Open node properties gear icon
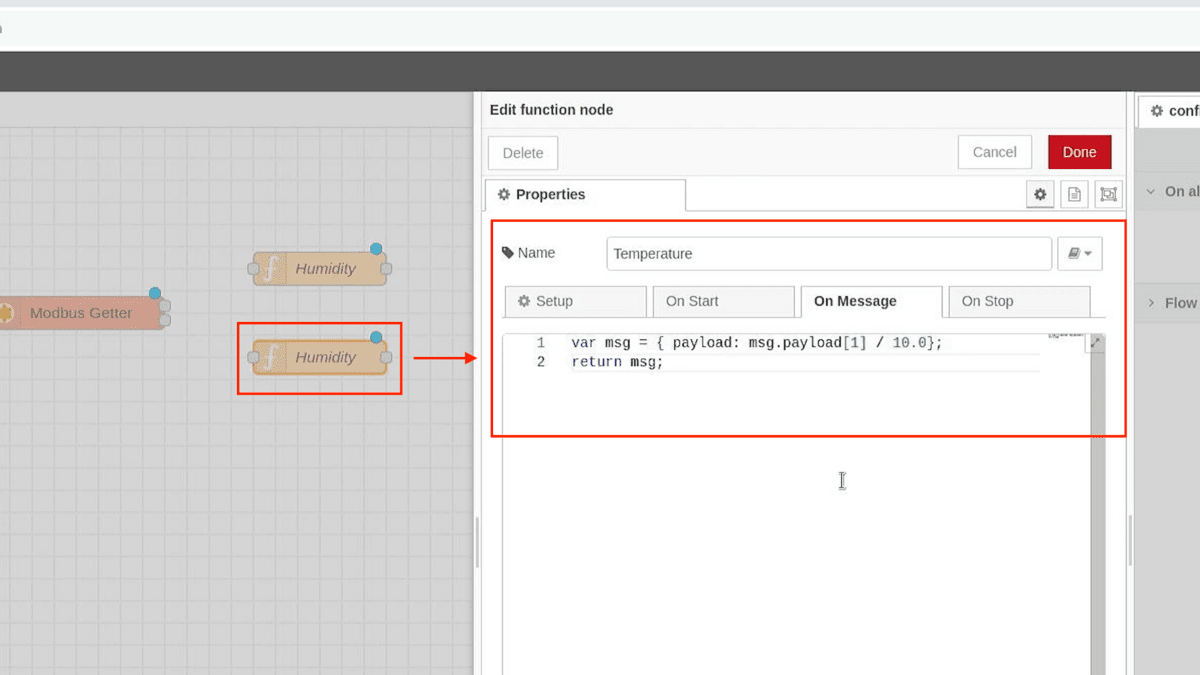 [1040, 194]
